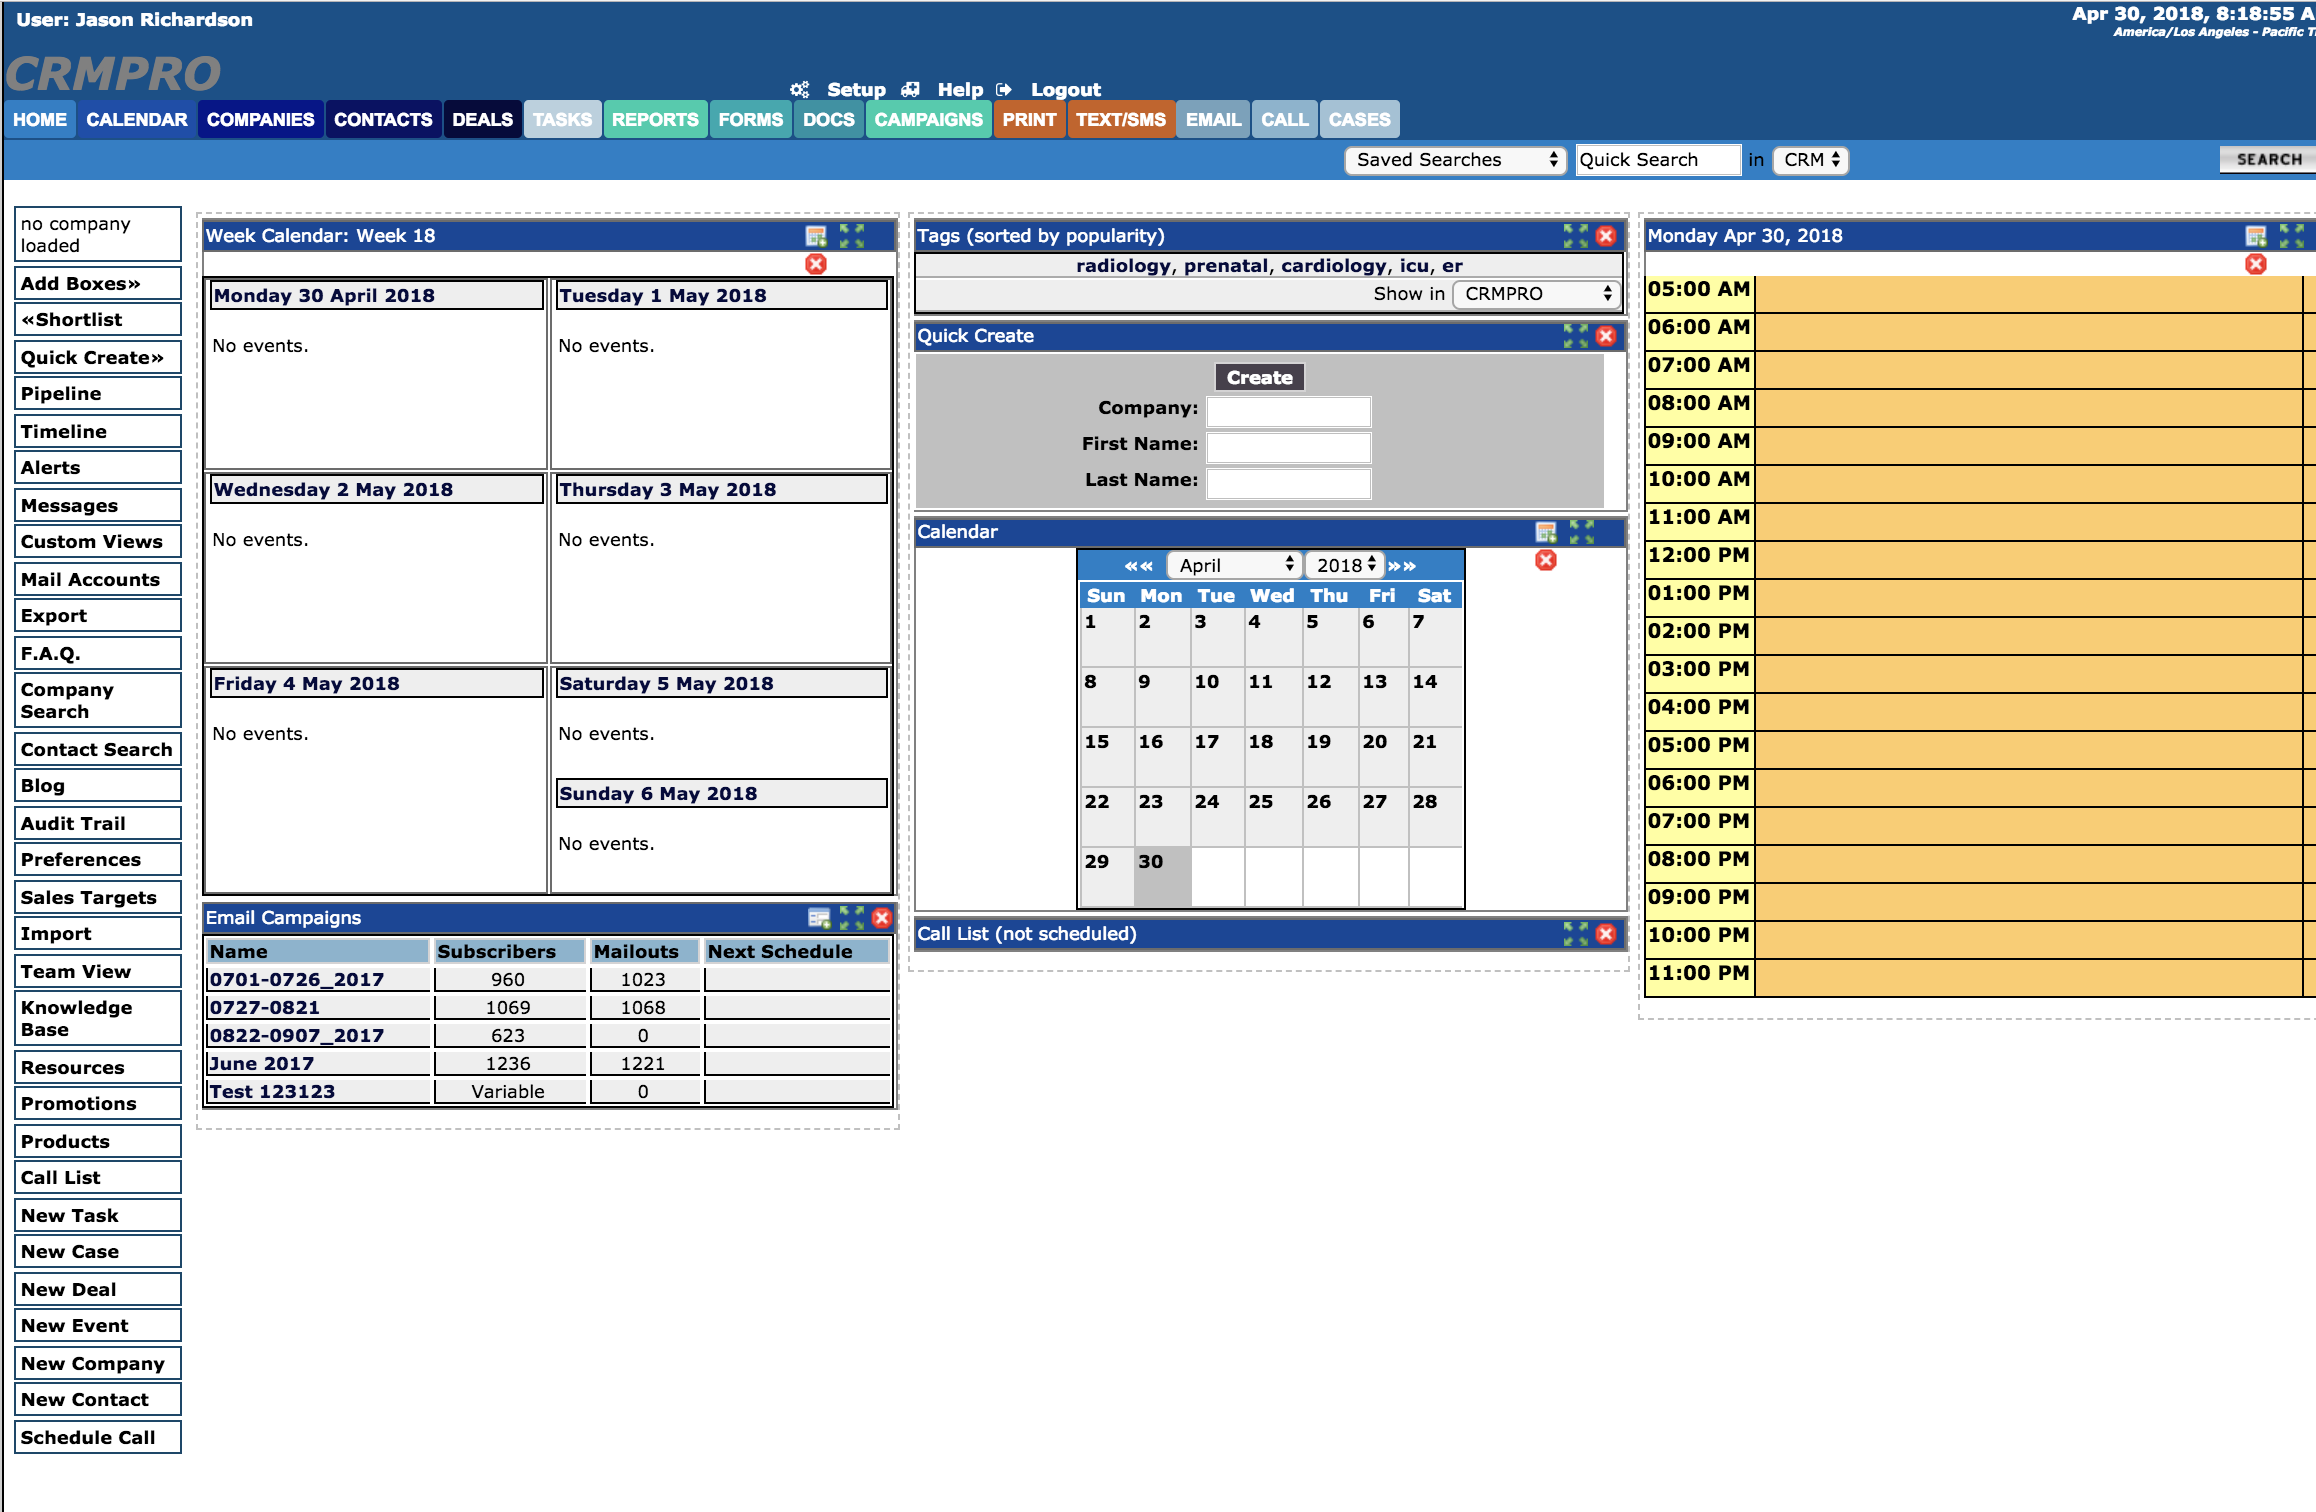The width and height of the screenshot is (2316, 1512).
Task: Focus the Quick Search field
Action: tap(1658, 160)
